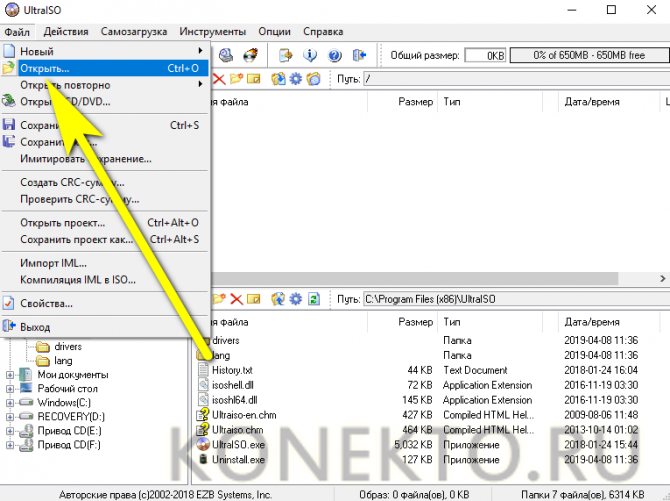The width and height of the screenshot is (670, 501).
Task: Click the add-to-image icon in local toolbar
Action: point(278,299)
